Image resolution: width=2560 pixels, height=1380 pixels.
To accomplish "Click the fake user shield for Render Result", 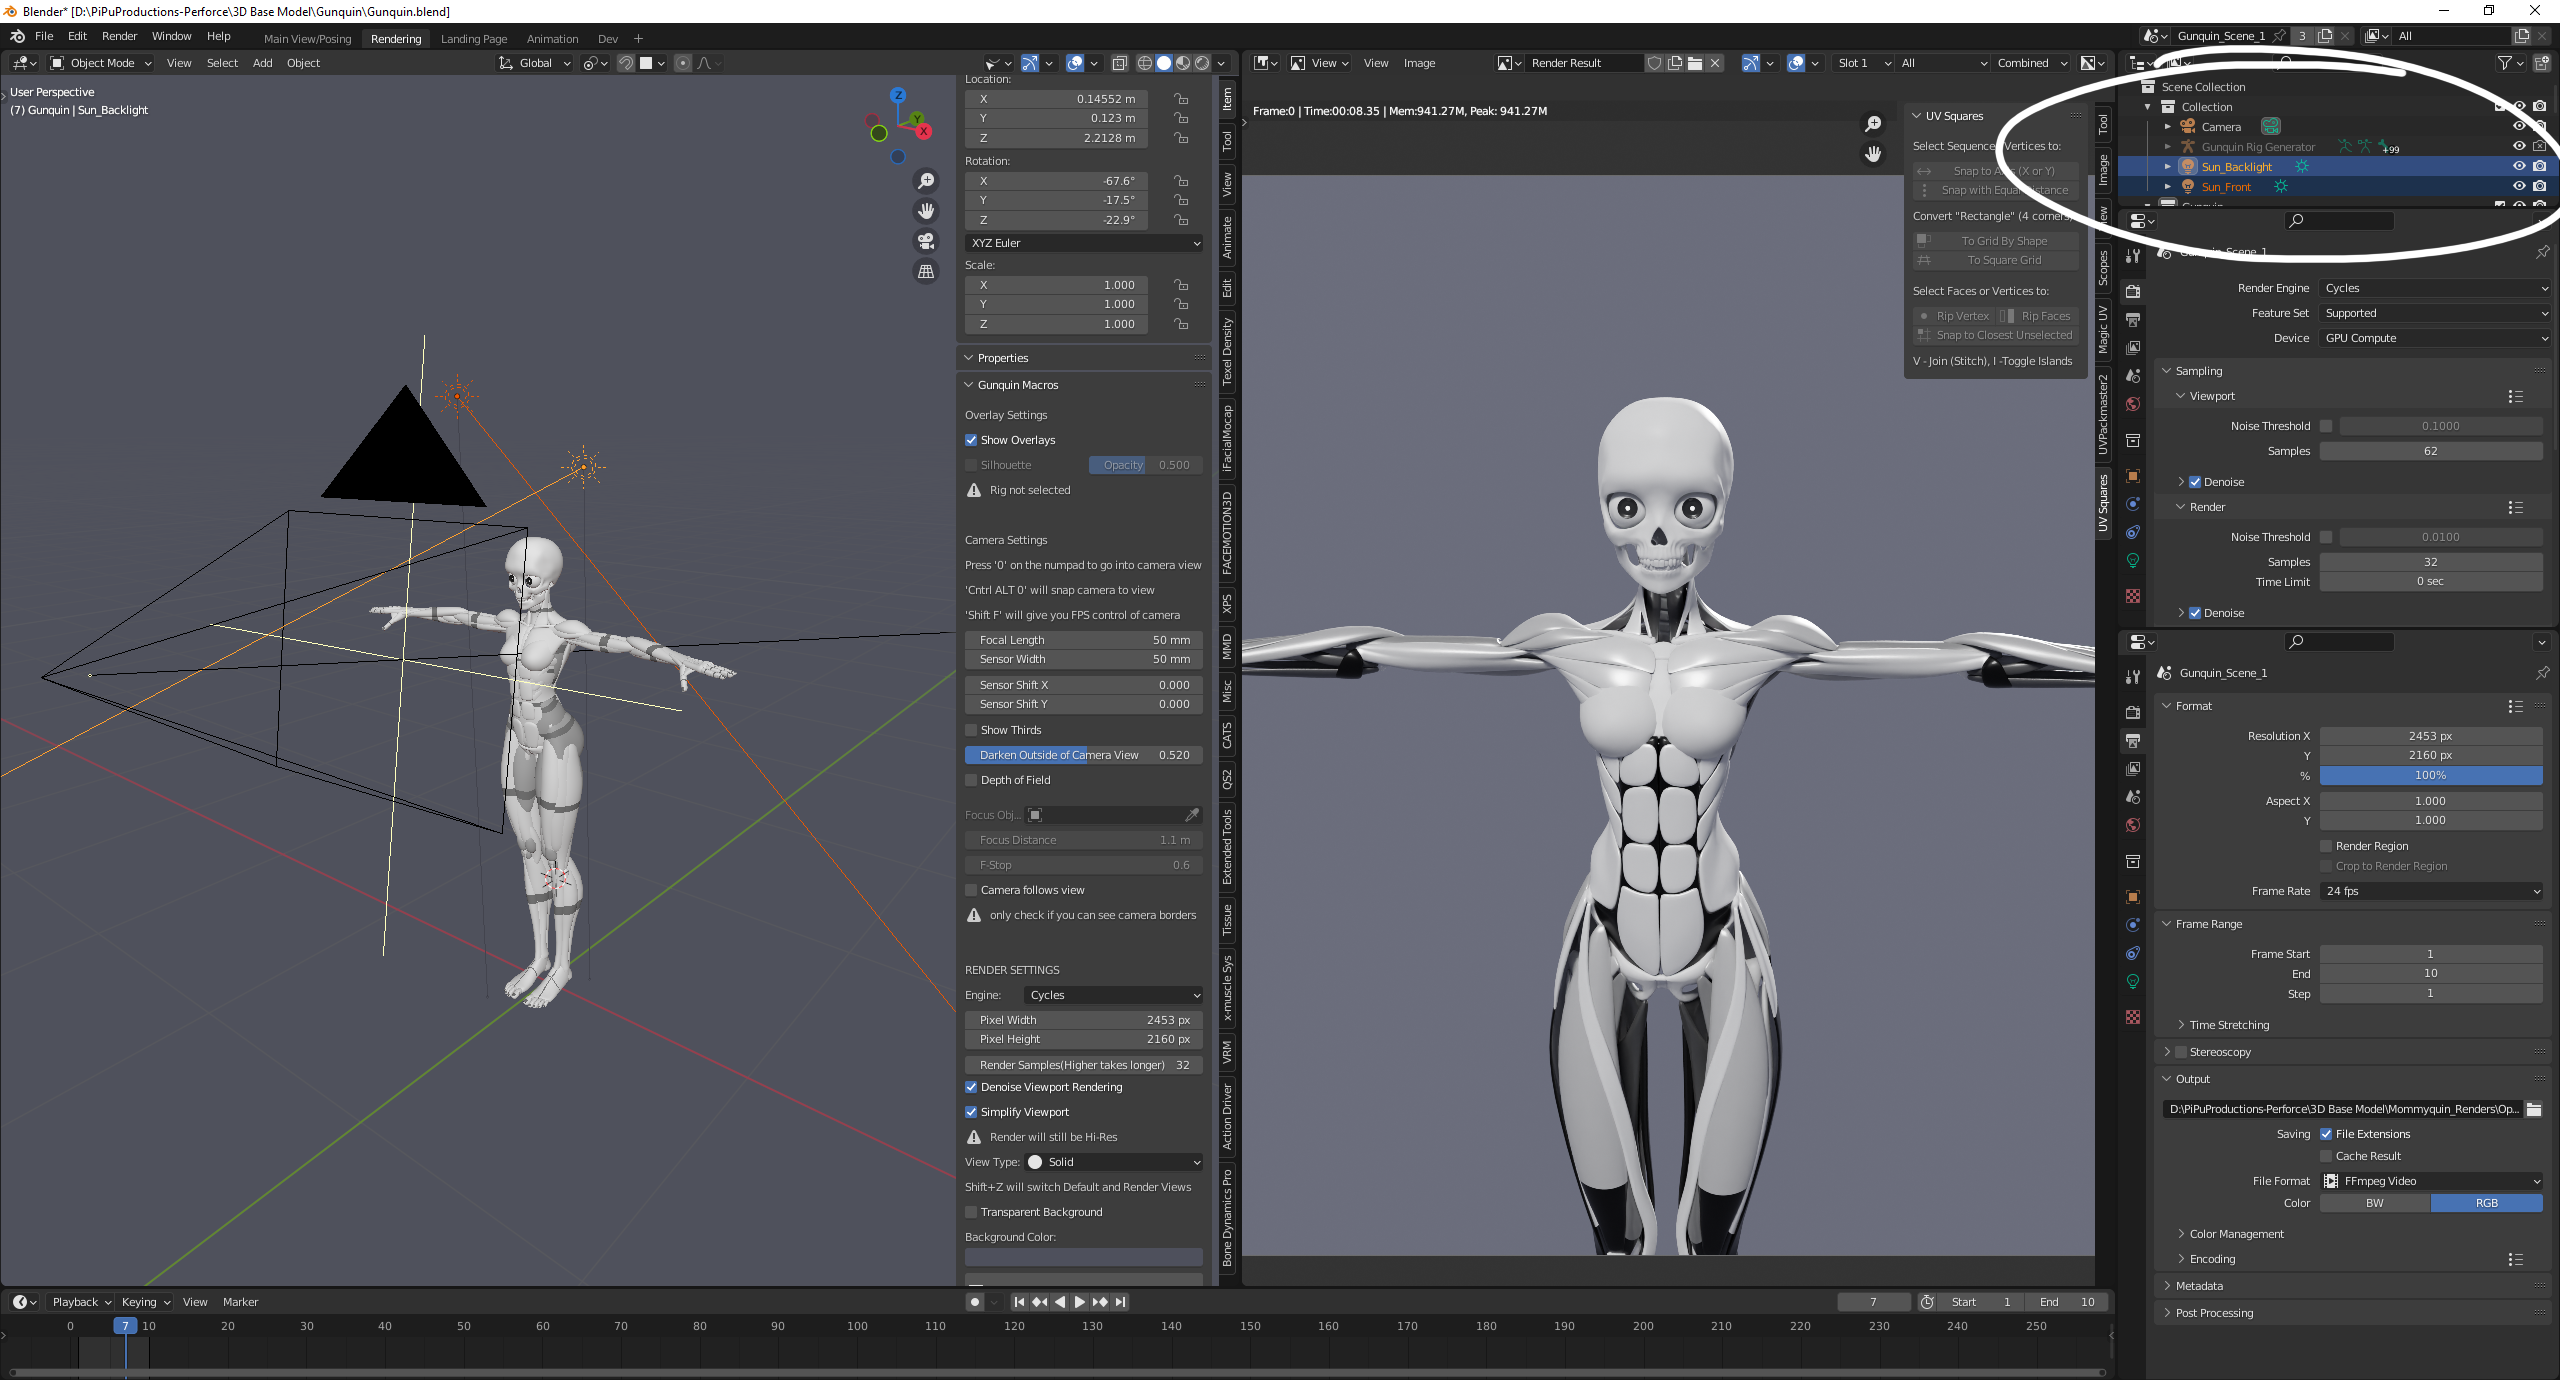I will pos(1654,63).
